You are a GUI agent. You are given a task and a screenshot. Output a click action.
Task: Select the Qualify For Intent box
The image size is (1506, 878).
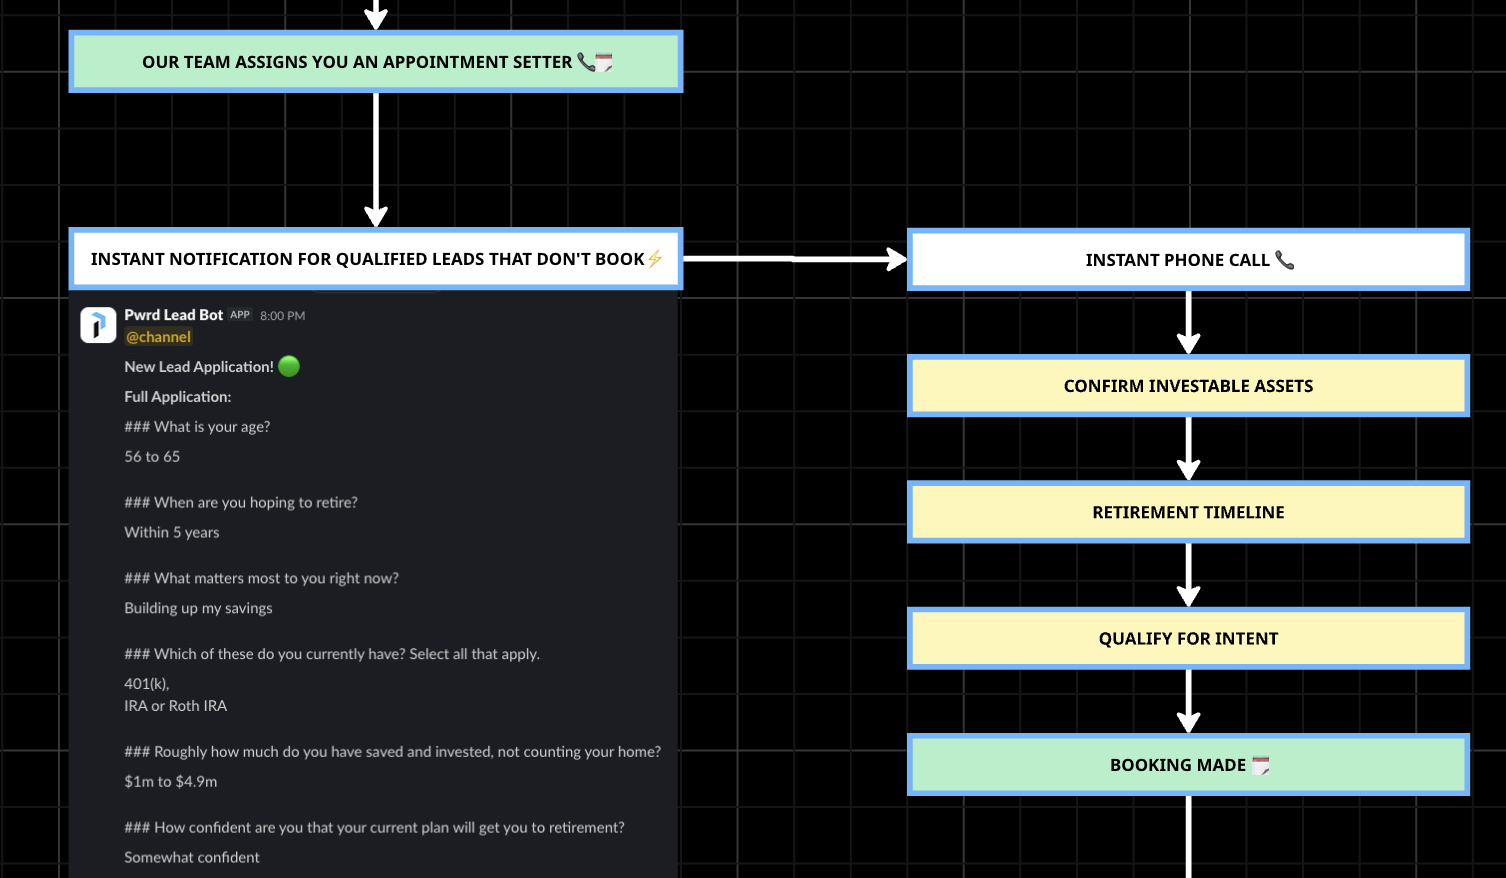(1188, 639)
